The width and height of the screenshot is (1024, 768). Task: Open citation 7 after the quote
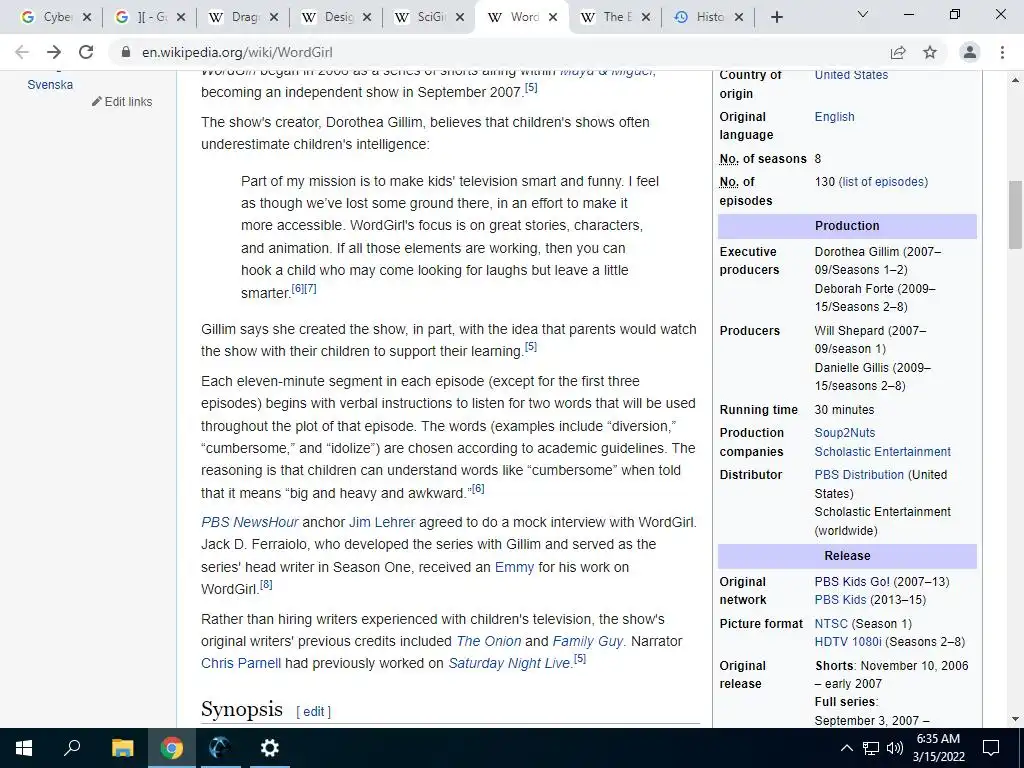310,288
